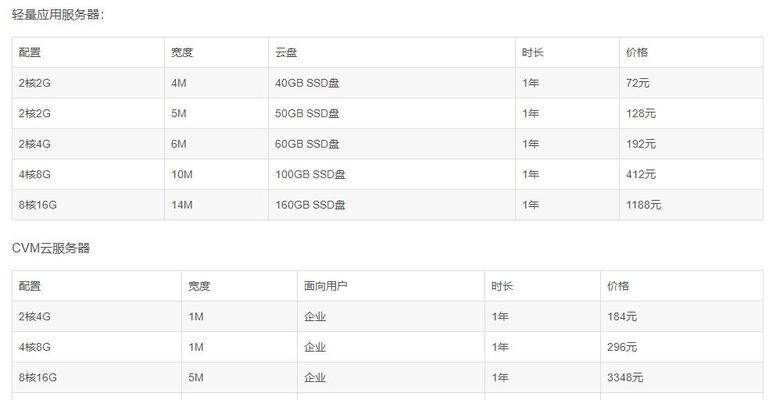Select the 184元 price cell
The height and width of the screenshot is (400, 776).
coord(622,317)
